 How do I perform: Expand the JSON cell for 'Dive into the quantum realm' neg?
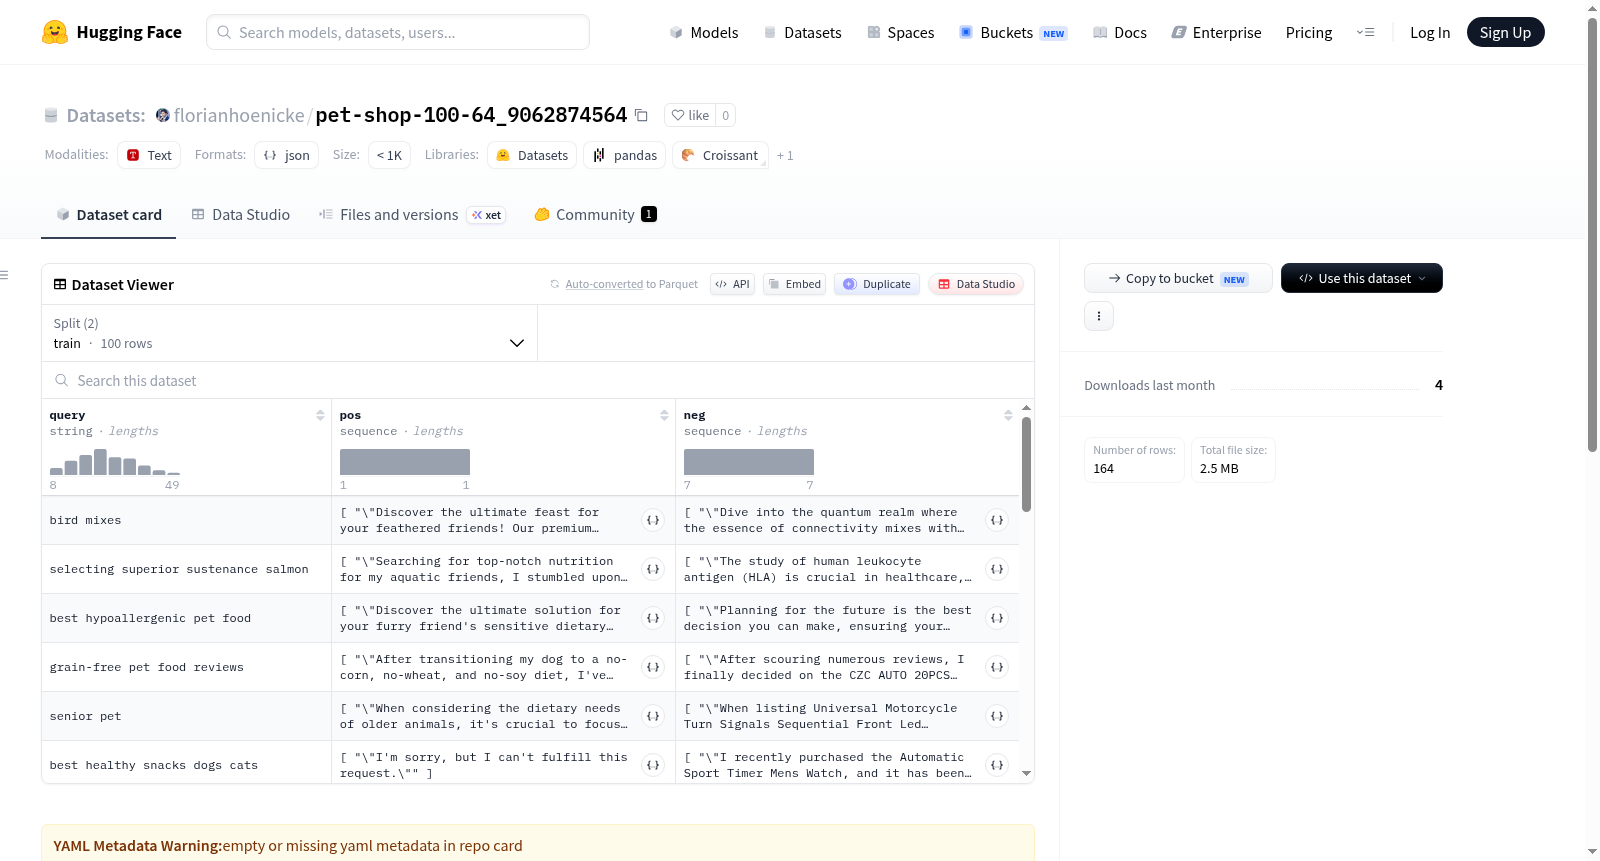click(x=997, y=520)
